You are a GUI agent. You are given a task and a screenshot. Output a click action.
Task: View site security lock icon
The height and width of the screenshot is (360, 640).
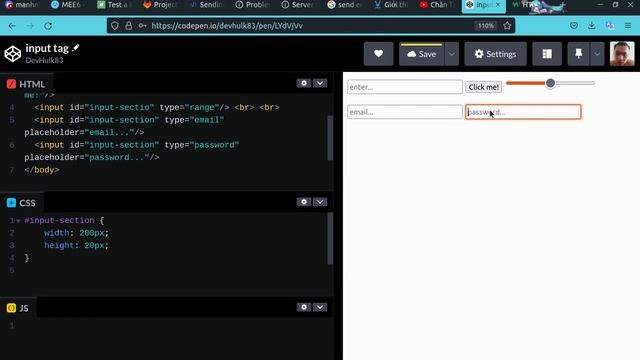pos(129,26)
